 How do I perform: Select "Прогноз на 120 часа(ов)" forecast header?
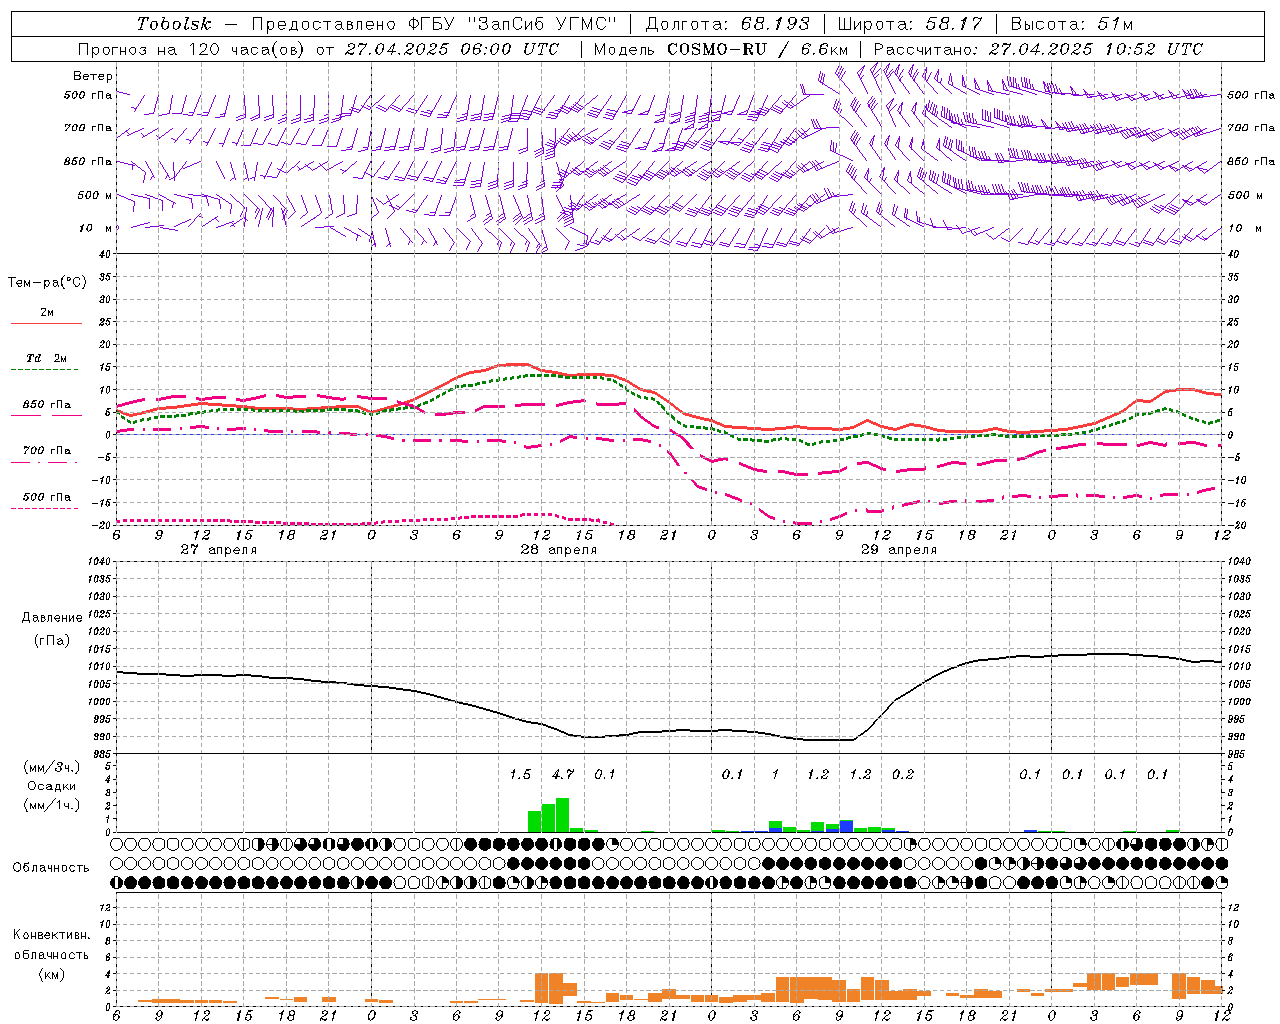[x=192, y=49]
